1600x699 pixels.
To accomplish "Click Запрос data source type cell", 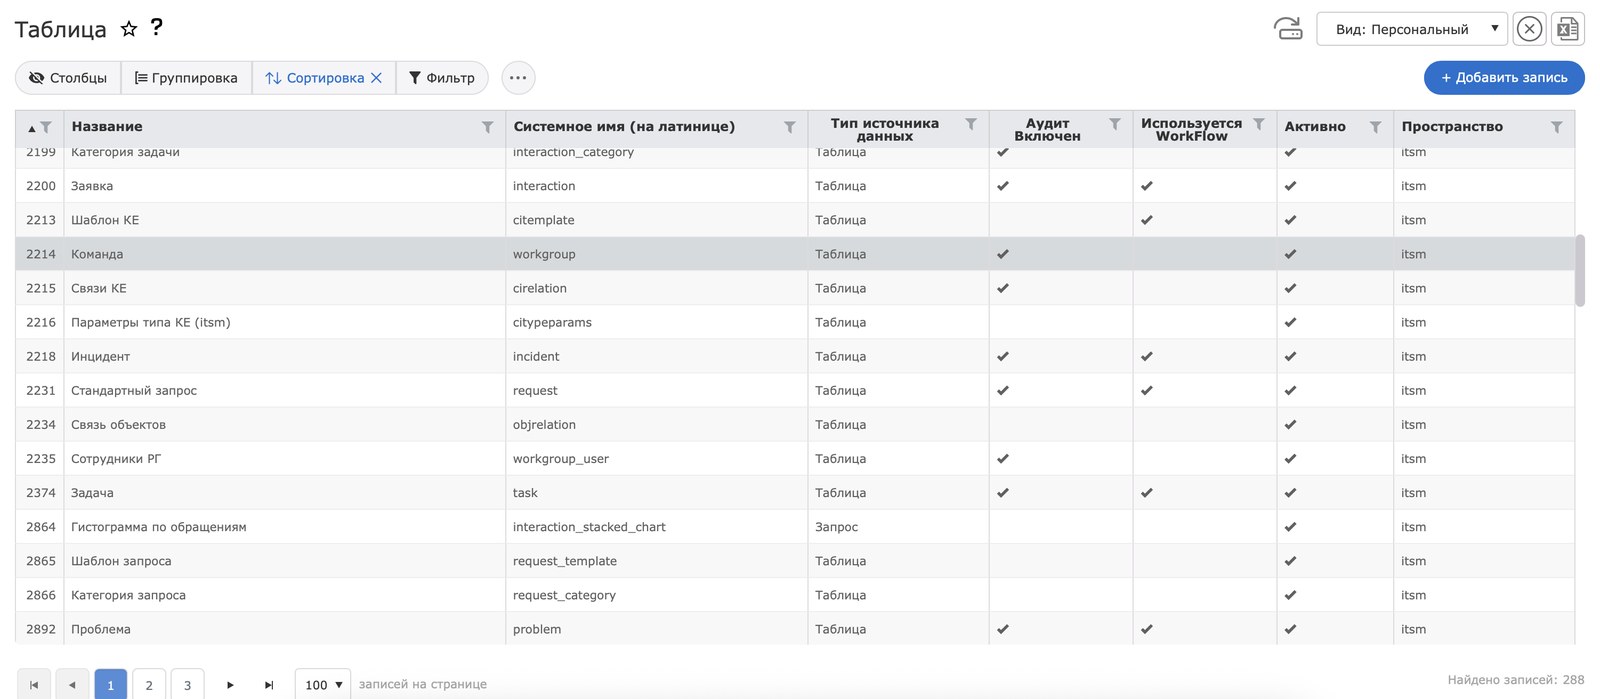I will [x=898, y=527].
